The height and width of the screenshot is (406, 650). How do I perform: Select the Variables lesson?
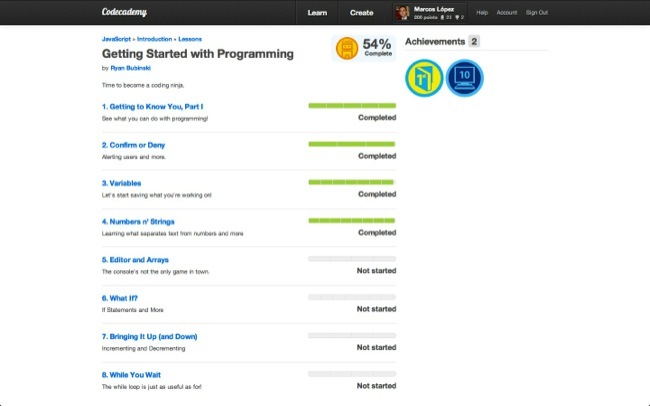(x=121, y=183)
